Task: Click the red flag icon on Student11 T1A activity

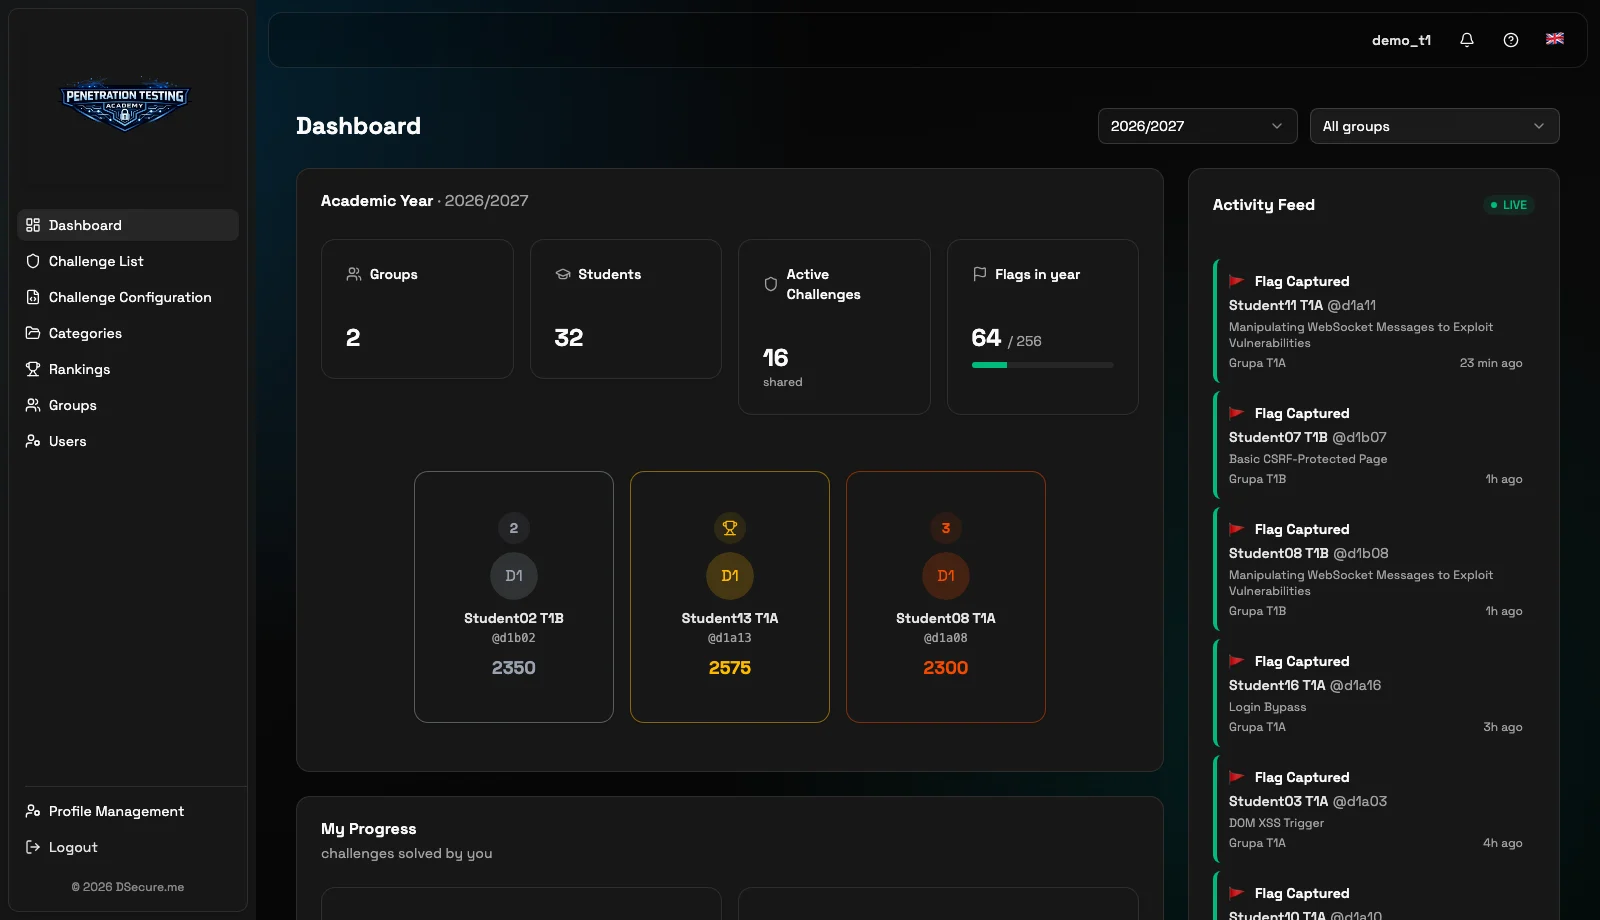Action: pyautogui.click(x=1237, y=281)
